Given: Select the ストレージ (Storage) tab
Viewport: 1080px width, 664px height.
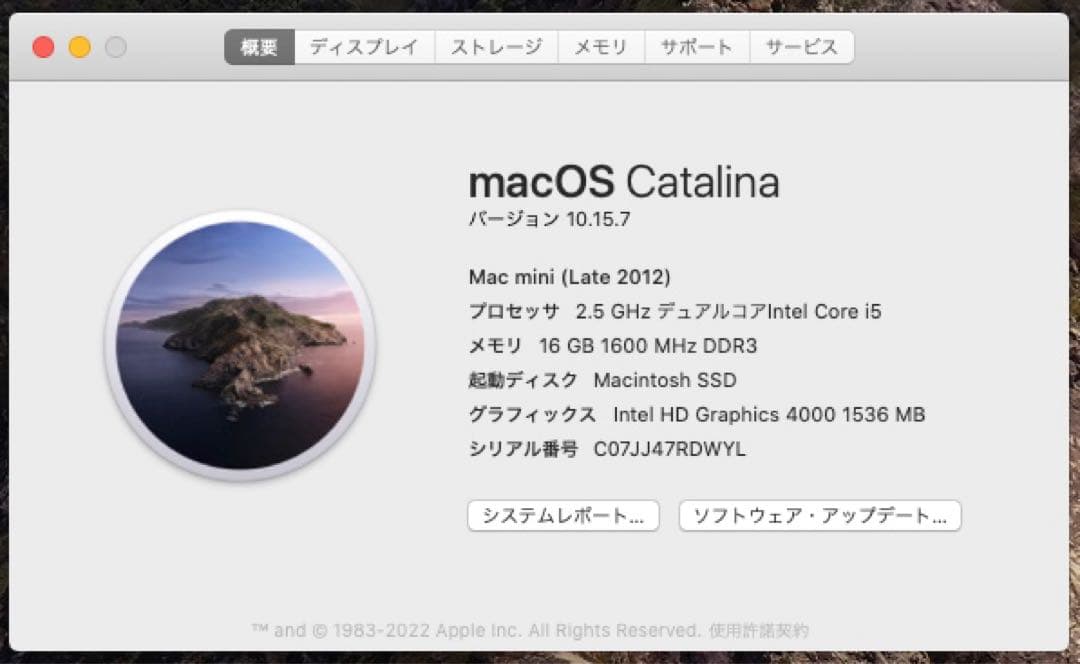Looking at the screenshot, I should 496,46.
